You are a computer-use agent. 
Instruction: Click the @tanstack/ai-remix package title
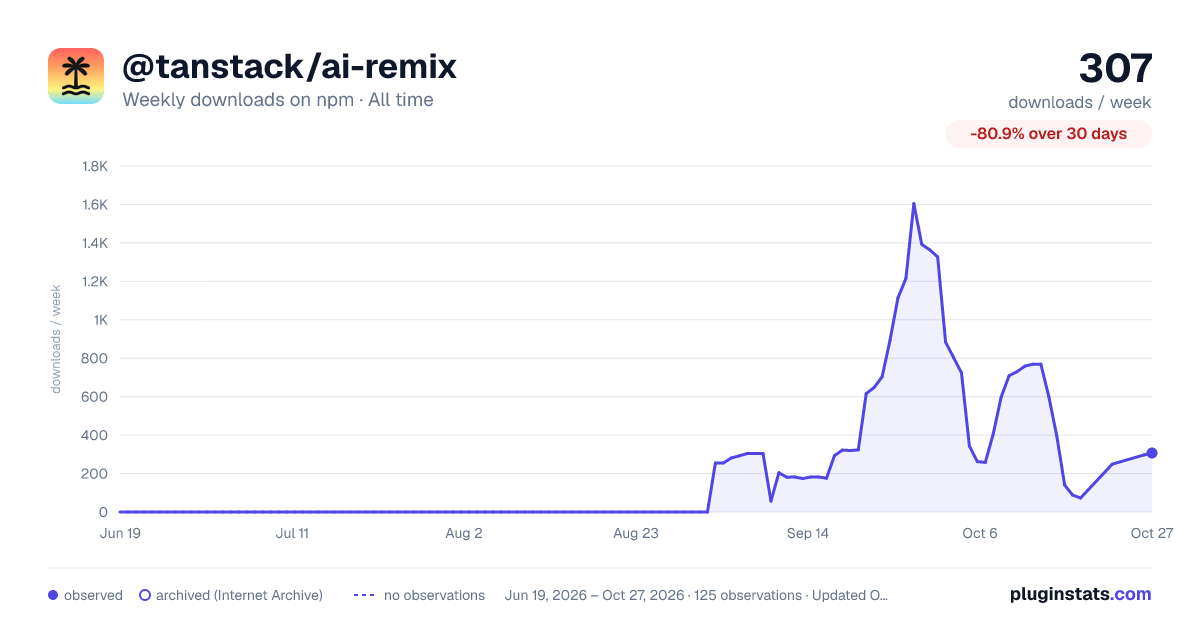(289, 67)
